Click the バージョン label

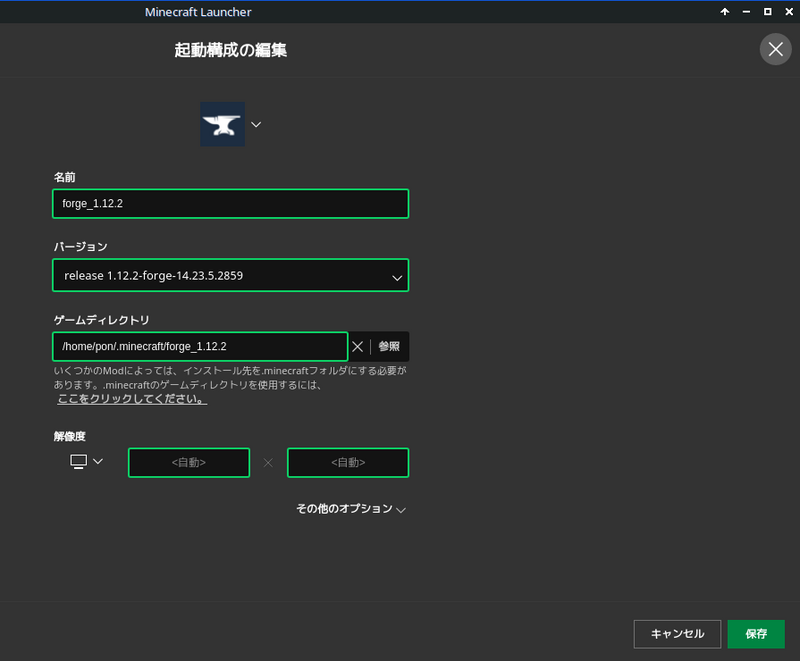81,247
